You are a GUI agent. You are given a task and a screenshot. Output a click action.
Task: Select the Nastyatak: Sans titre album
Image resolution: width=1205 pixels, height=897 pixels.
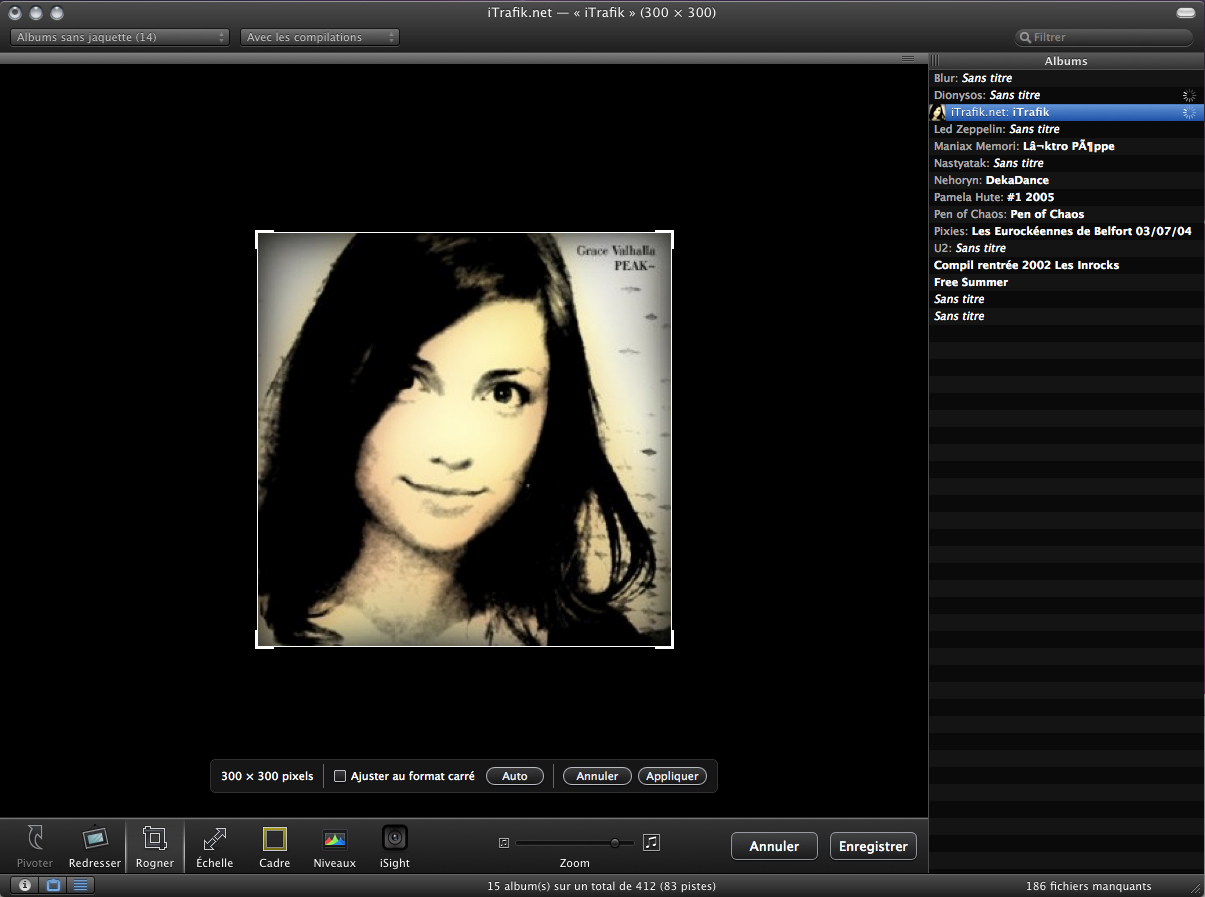[1066, 163]
